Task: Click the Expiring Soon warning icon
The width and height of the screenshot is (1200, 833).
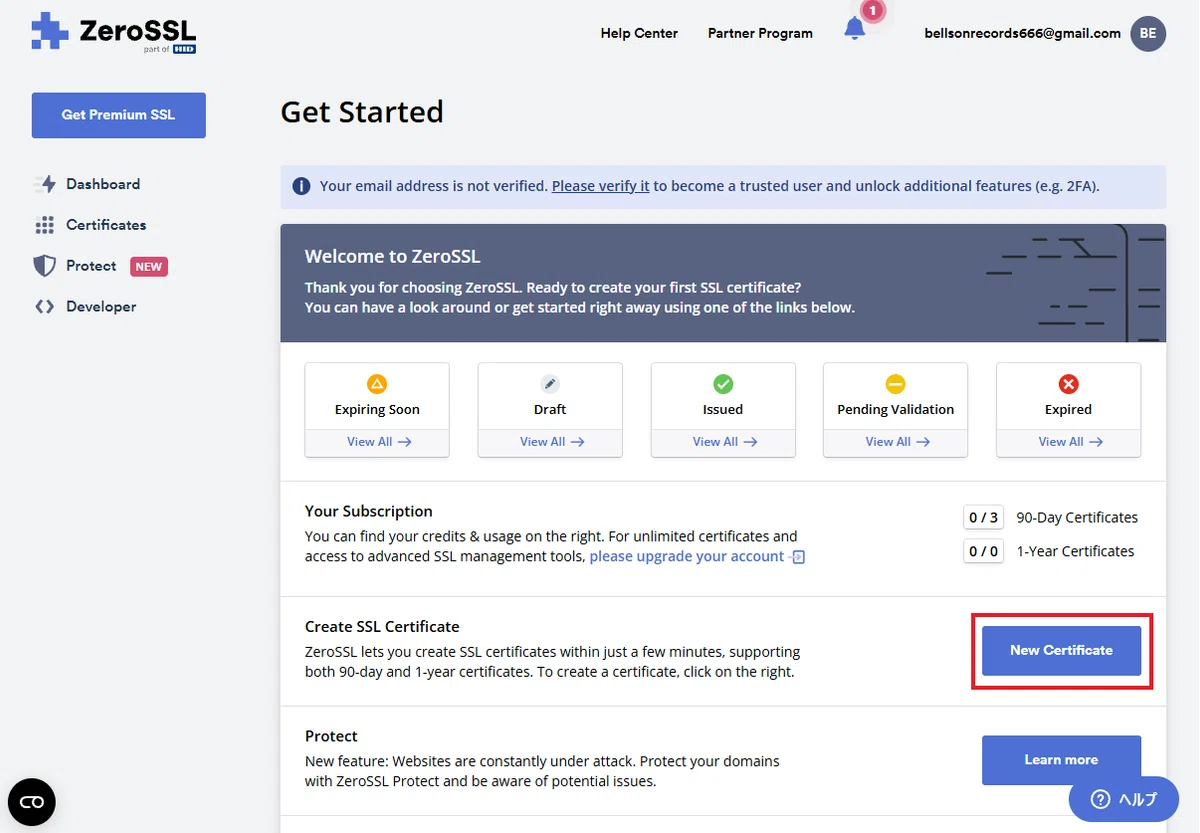Action: point(377,384)
